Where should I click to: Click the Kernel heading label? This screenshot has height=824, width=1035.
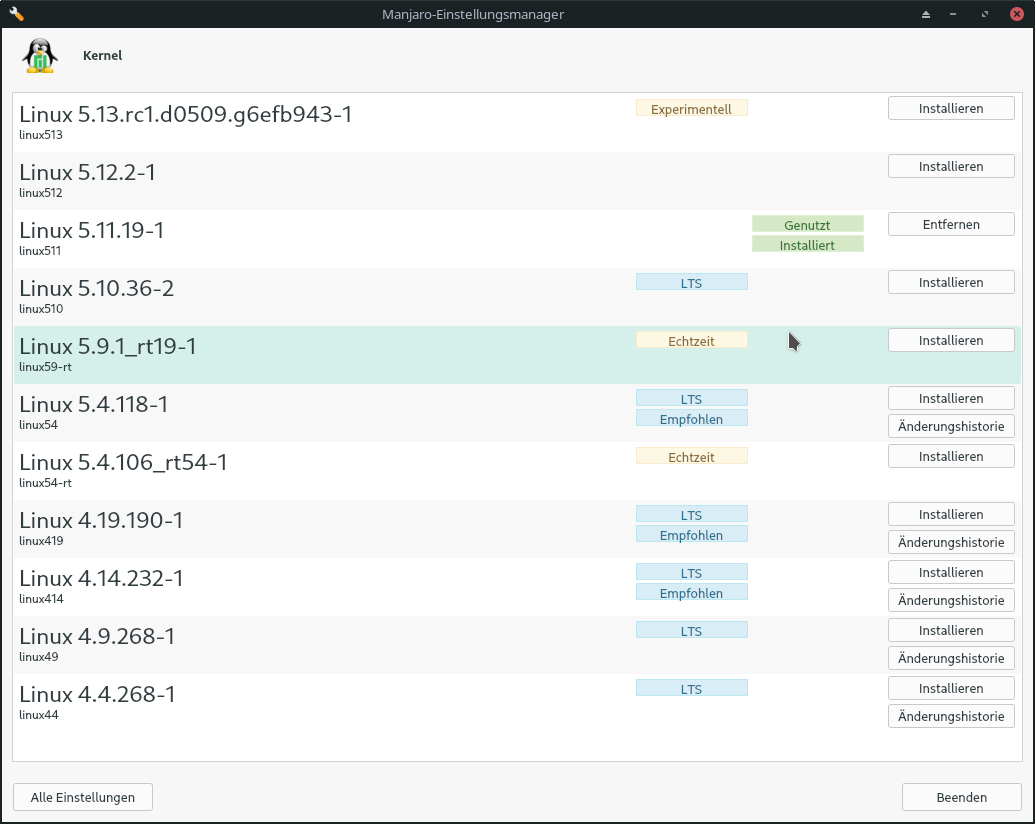click(102, 55)
